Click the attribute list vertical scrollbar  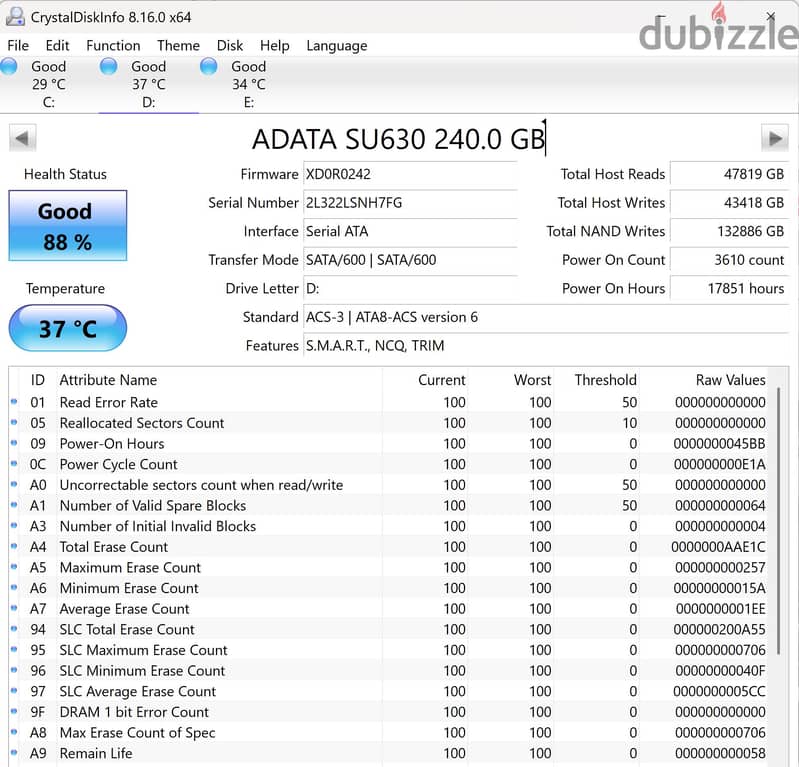779,521
